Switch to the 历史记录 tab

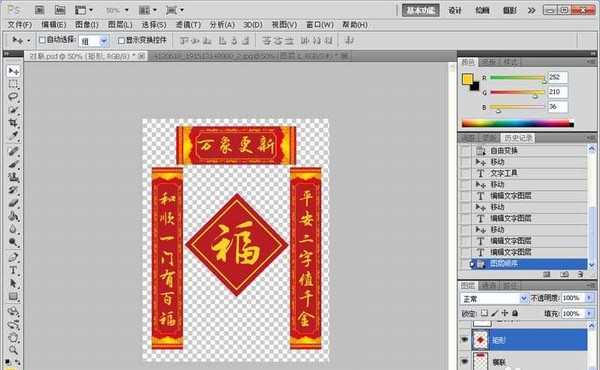(x=518, y=138)
